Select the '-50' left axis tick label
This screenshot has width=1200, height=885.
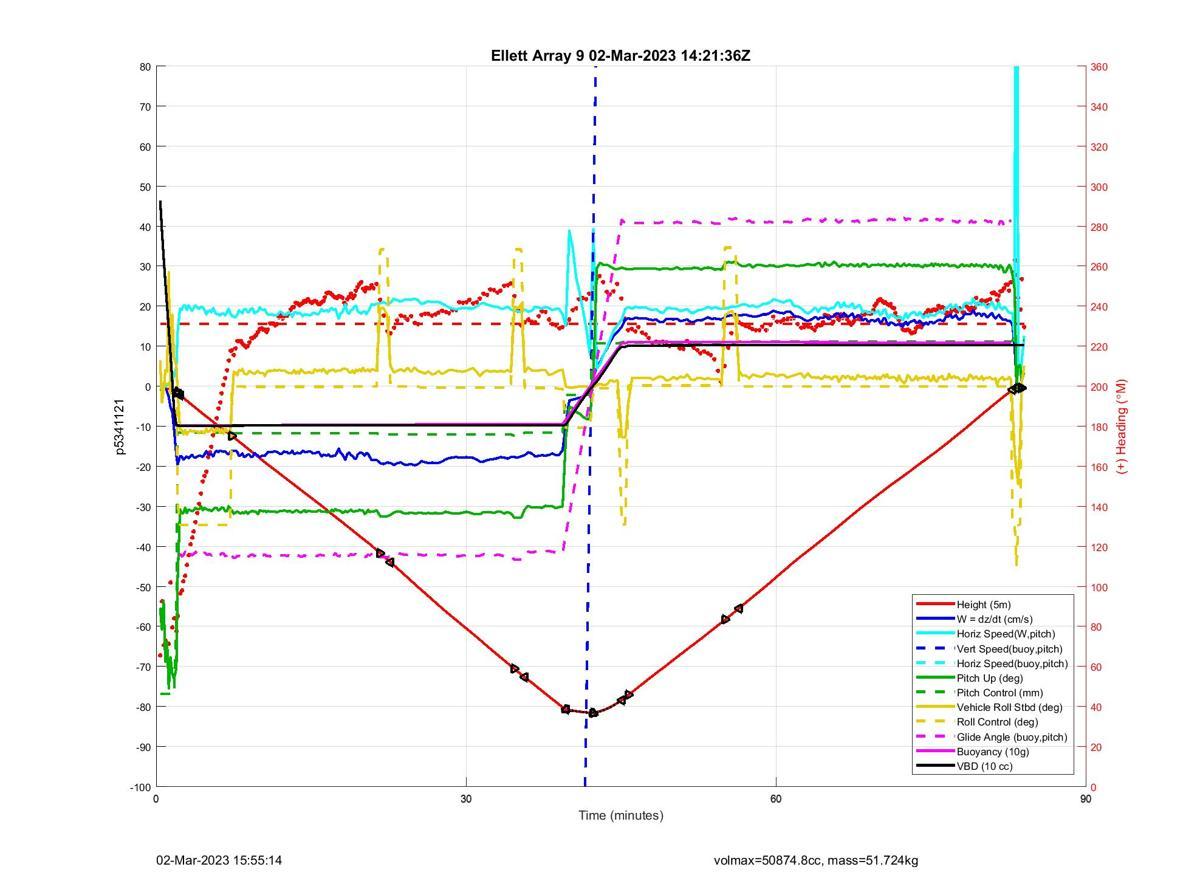(143, 587)
